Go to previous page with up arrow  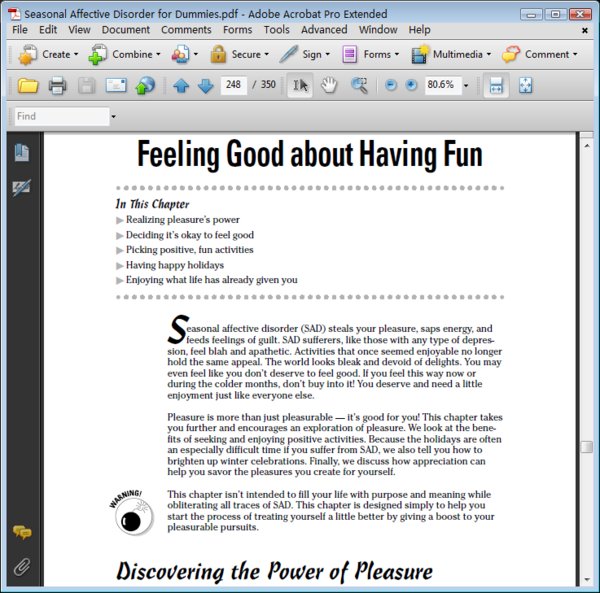(181, 85)
